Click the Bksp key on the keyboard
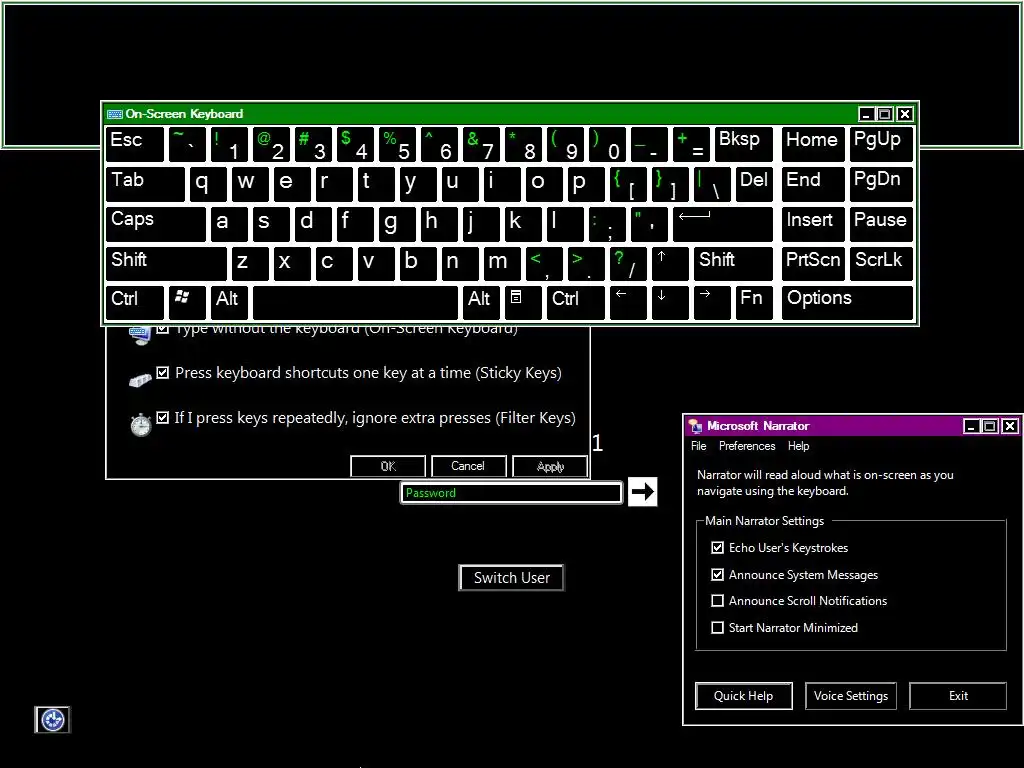 [x=744, y=144]
